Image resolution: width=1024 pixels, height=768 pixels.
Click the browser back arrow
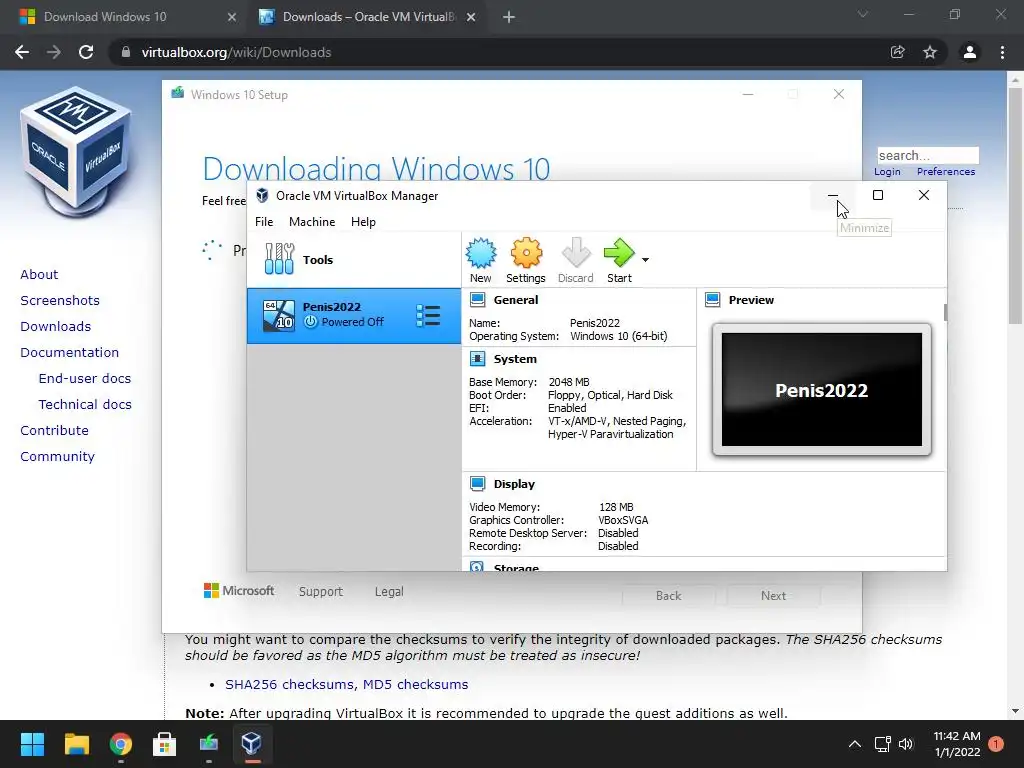click(x=22, y=52)
